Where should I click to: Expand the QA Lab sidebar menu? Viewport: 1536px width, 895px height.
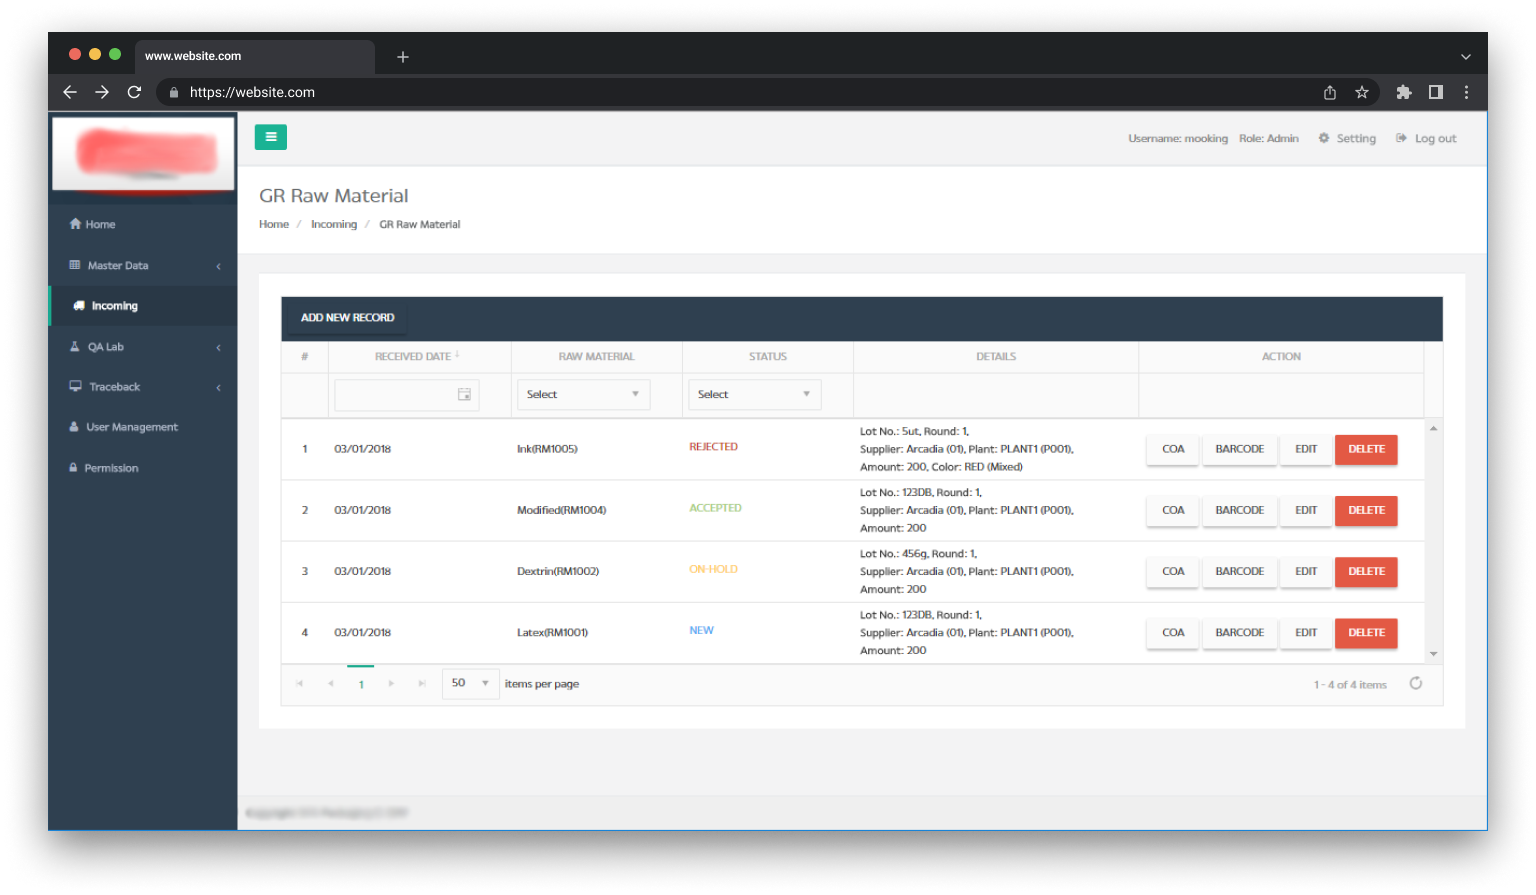click(x=143, y=347)
